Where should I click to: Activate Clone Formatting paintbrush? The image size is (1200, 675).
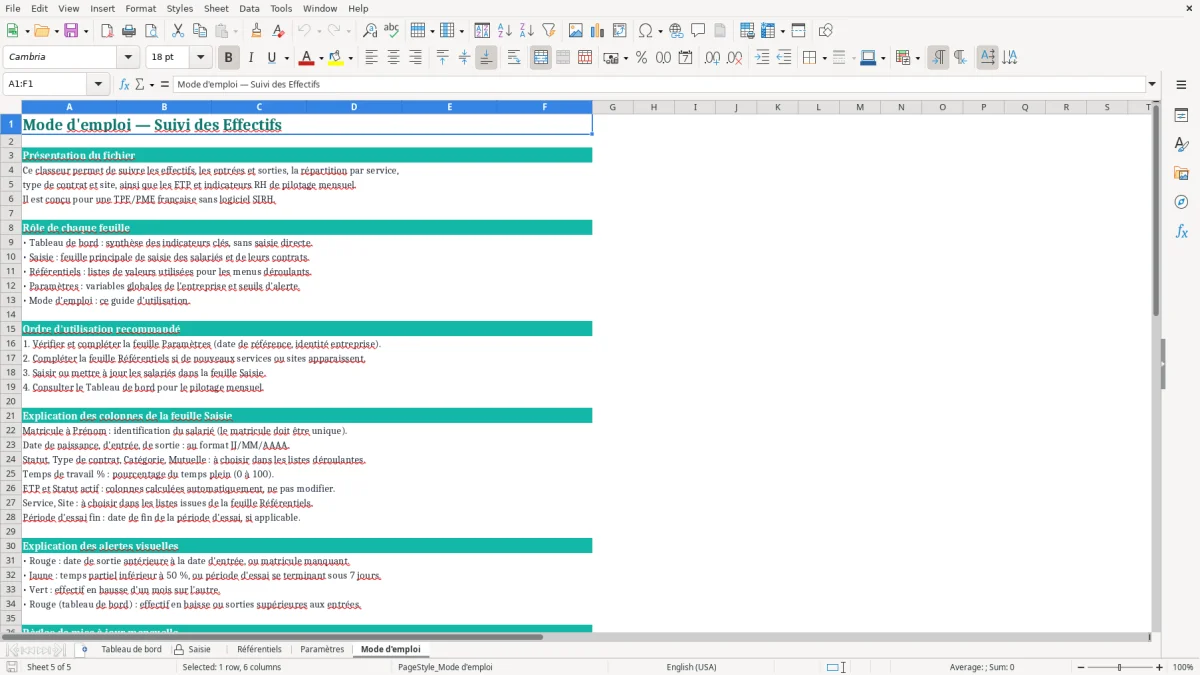coord(256,31)
